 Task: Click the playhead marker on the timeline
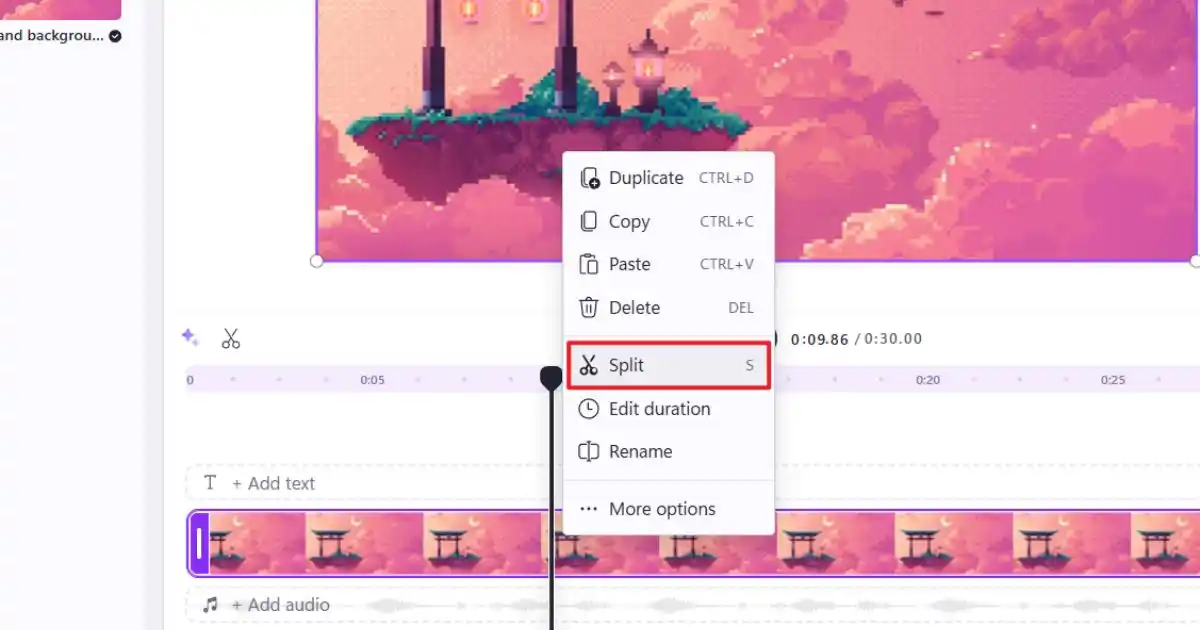(x=551, y=378)
